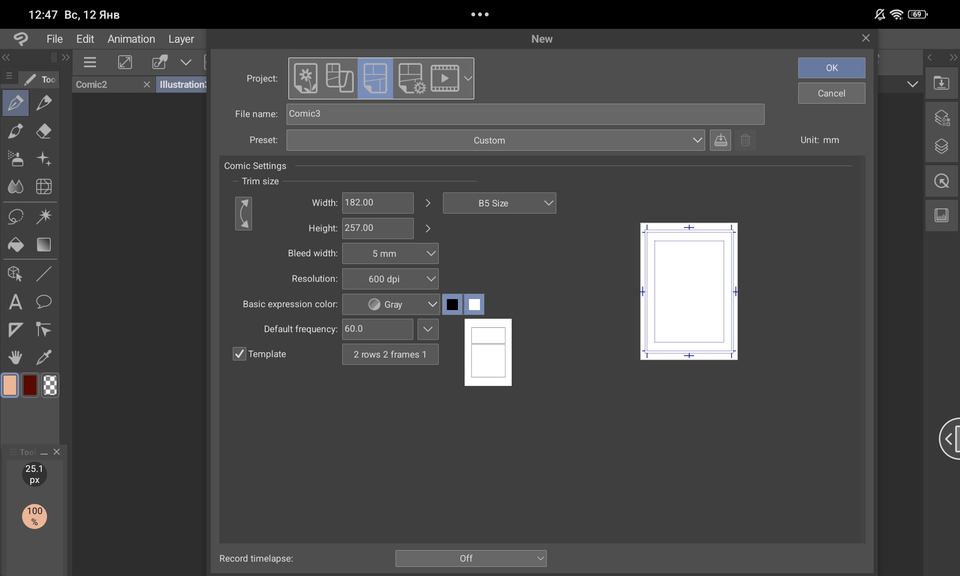Save the current preset
This screenshot has width=960, height=576.
click(721, 140)
